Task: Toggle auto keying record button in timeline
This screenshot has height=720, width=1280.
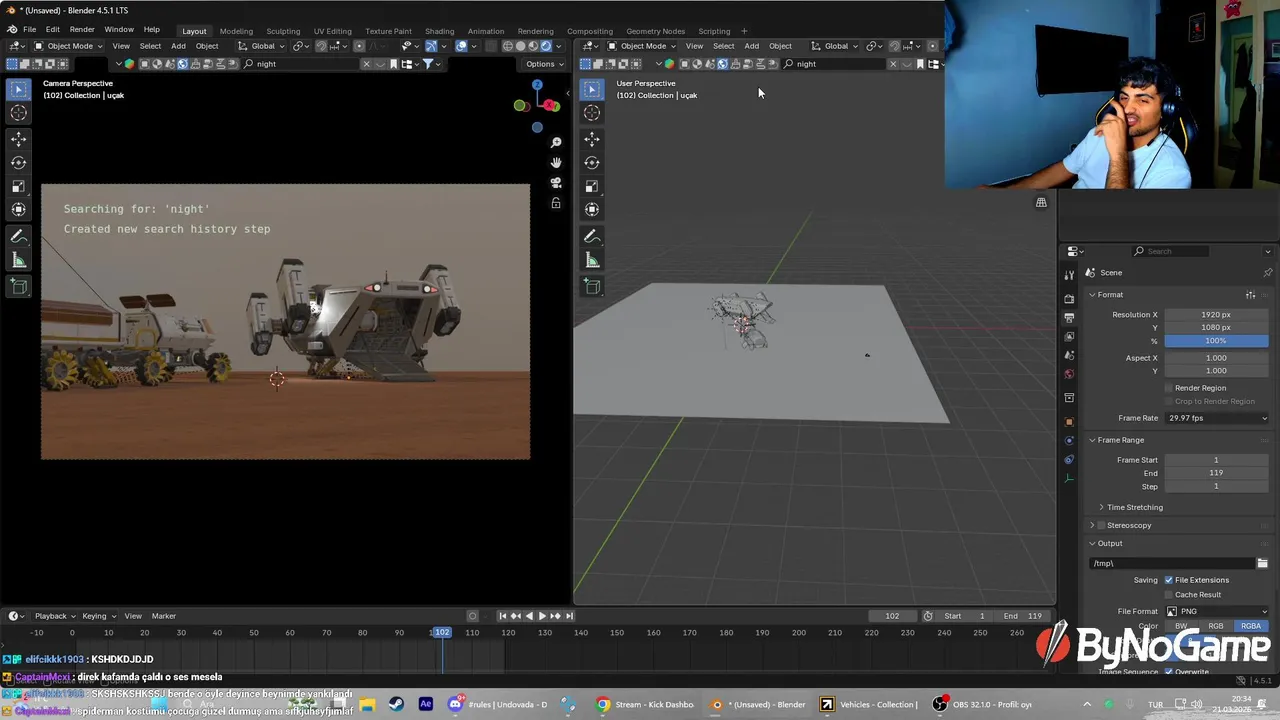Action: (x=473, y=616)
